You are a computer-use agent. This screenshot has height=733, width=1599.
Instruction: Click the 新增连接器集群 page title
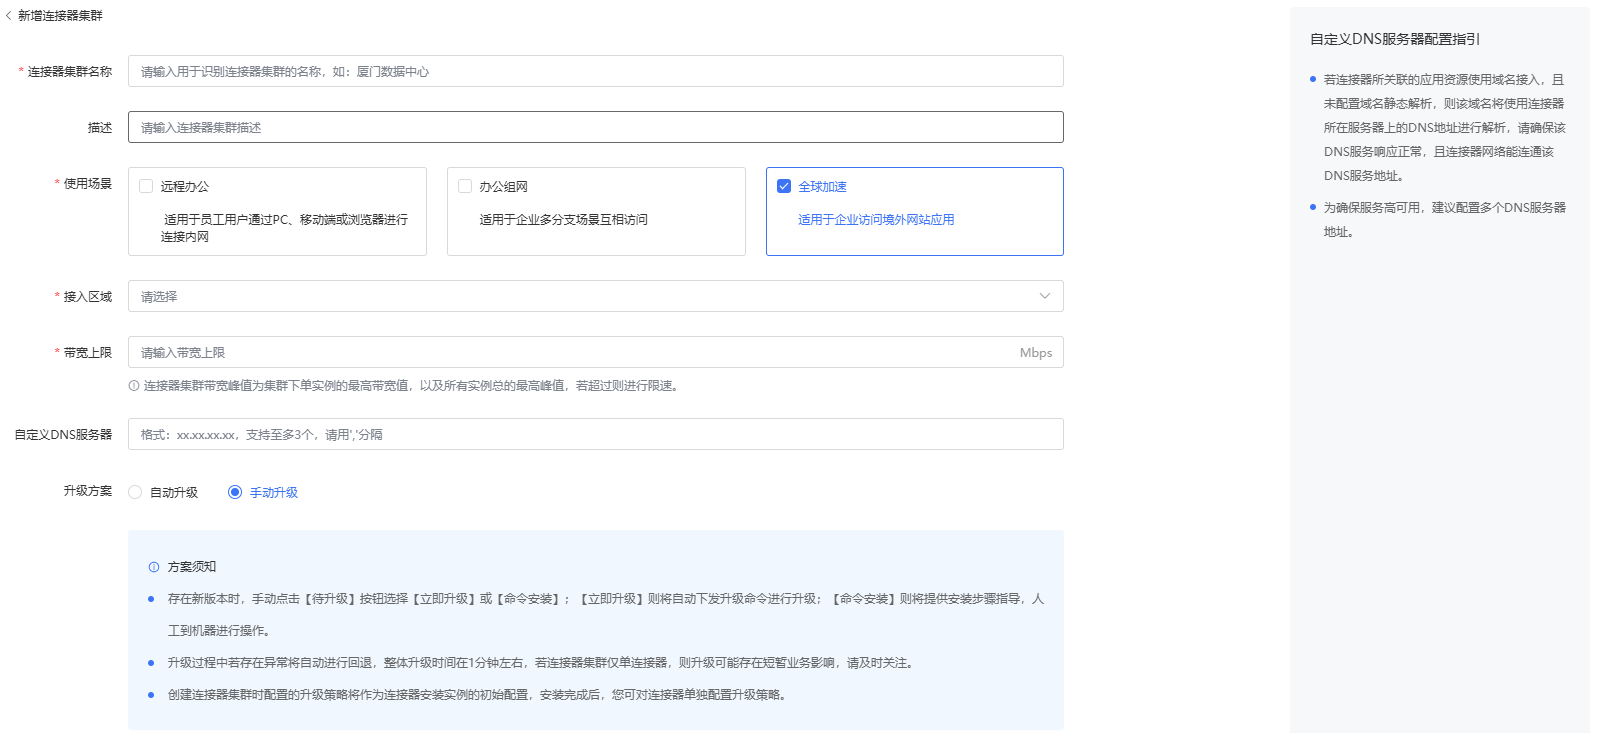(x=60, y=16)
